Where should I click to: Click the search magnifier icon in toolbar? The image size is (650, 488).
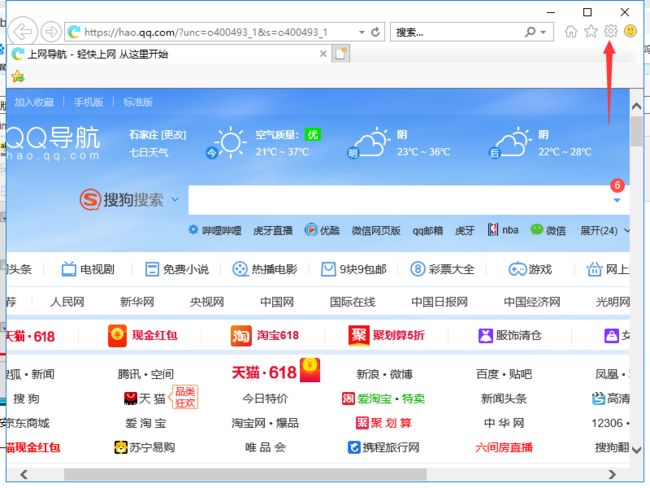pos(530,32)
